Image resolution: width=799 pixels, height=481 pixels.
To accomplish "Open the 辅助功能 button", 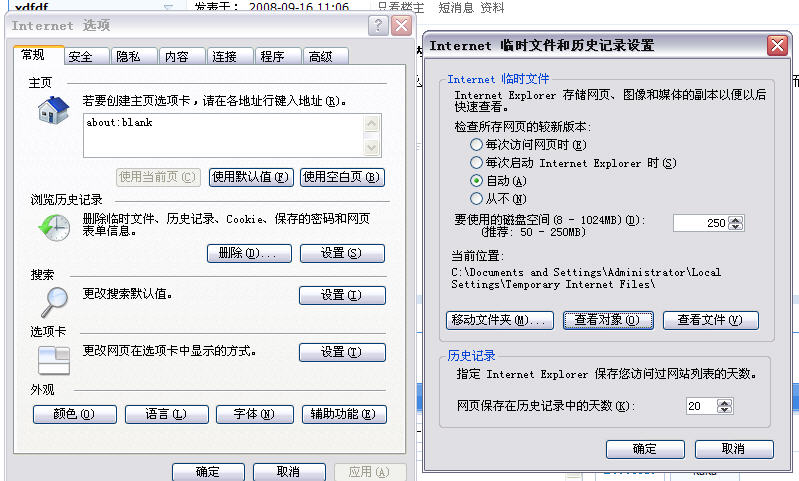I will coord(344,414).
